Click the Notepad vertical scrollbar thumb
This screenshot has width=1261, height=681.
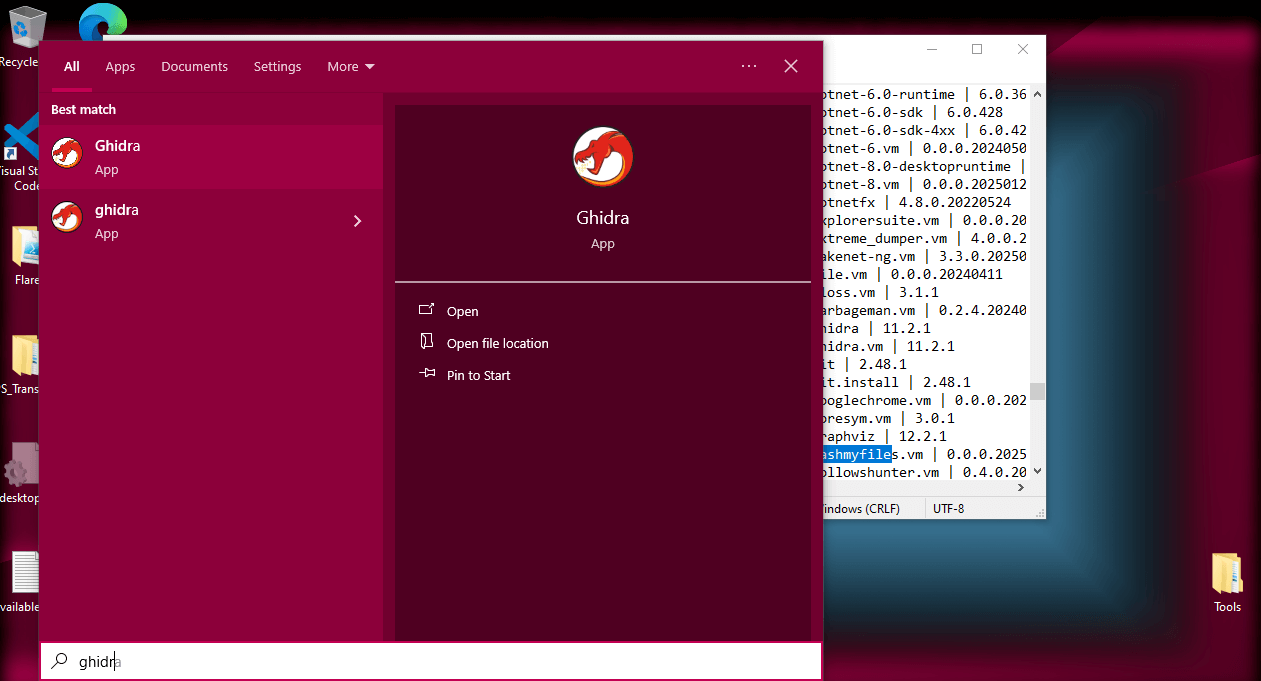click(x=1037, y=391)
